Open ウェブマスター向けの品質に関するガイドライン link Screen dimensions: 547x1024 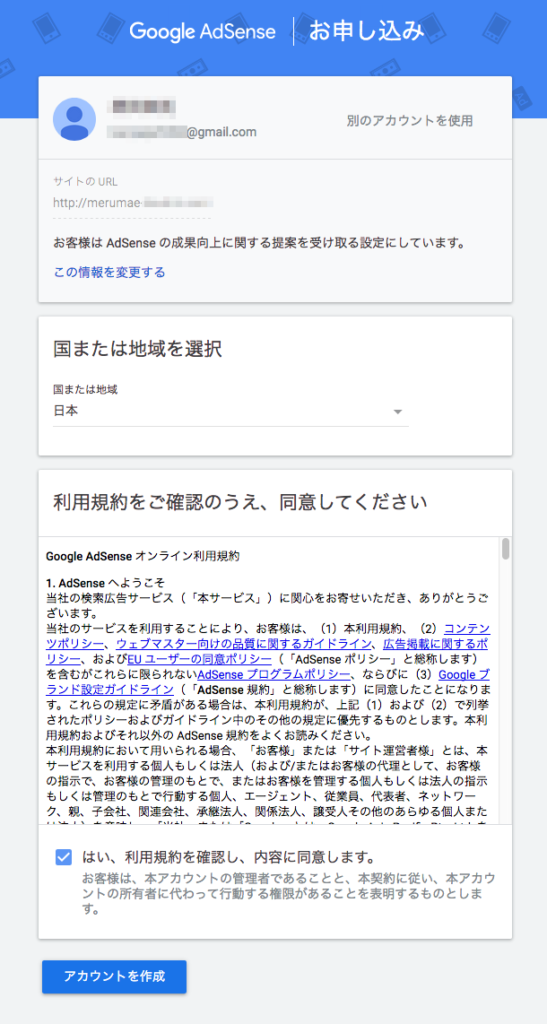point(244,643)
